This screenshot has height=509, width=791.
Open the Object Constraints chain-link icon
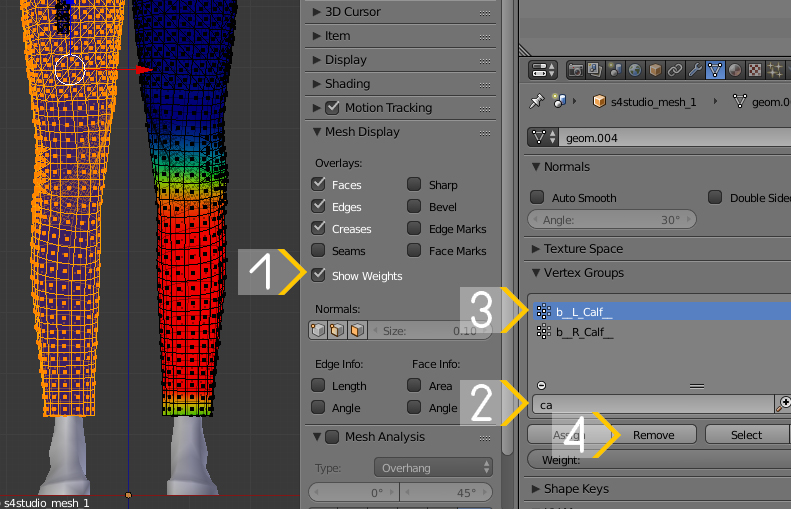(675, 70)
